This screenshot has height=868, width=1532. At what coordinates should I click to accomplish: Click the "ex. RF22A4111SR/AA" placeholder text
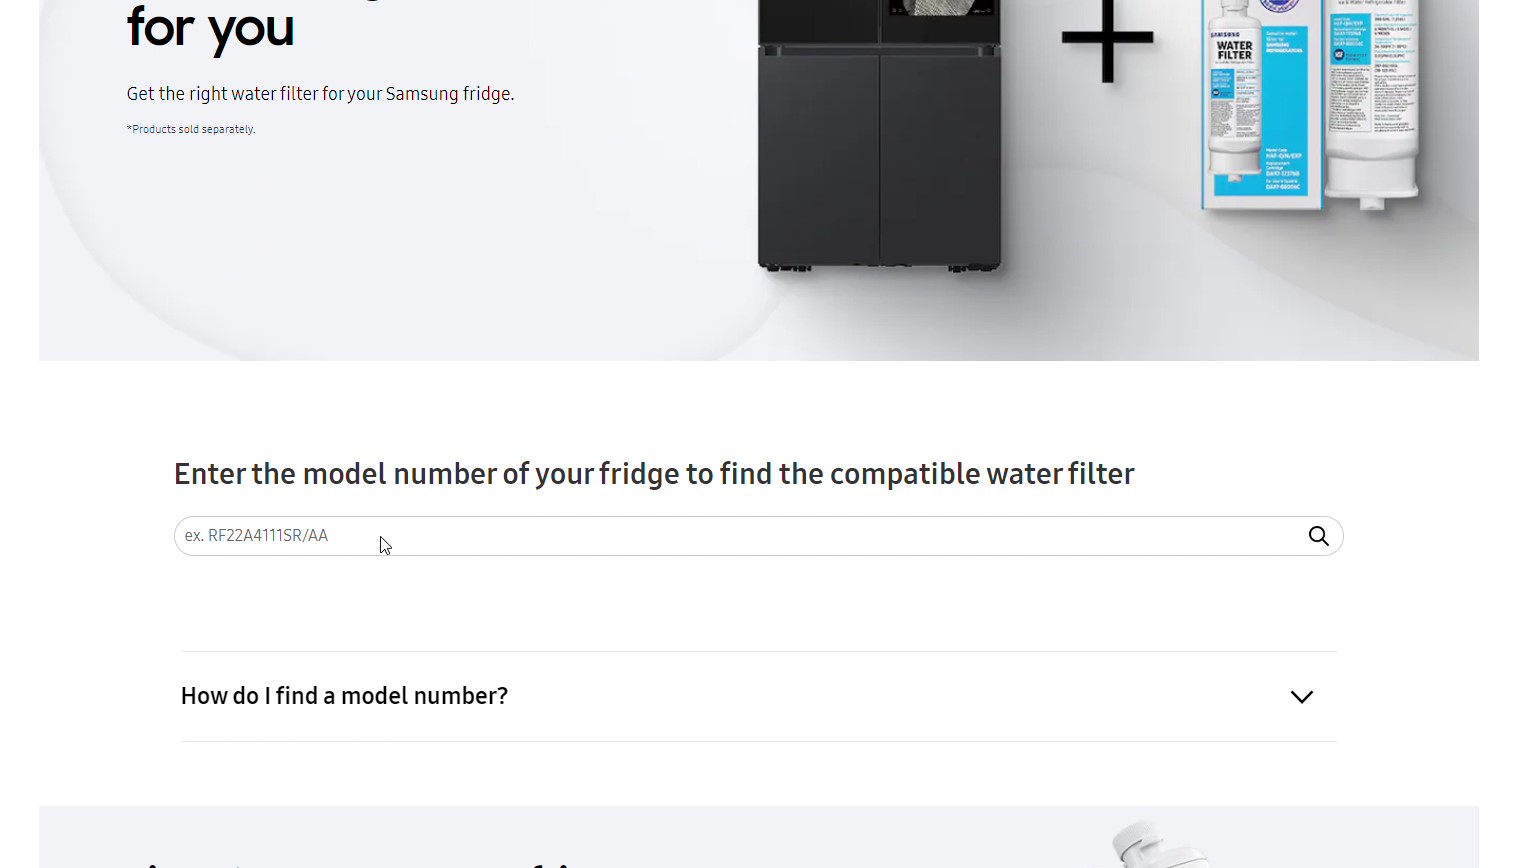click(x=257, y=536)
